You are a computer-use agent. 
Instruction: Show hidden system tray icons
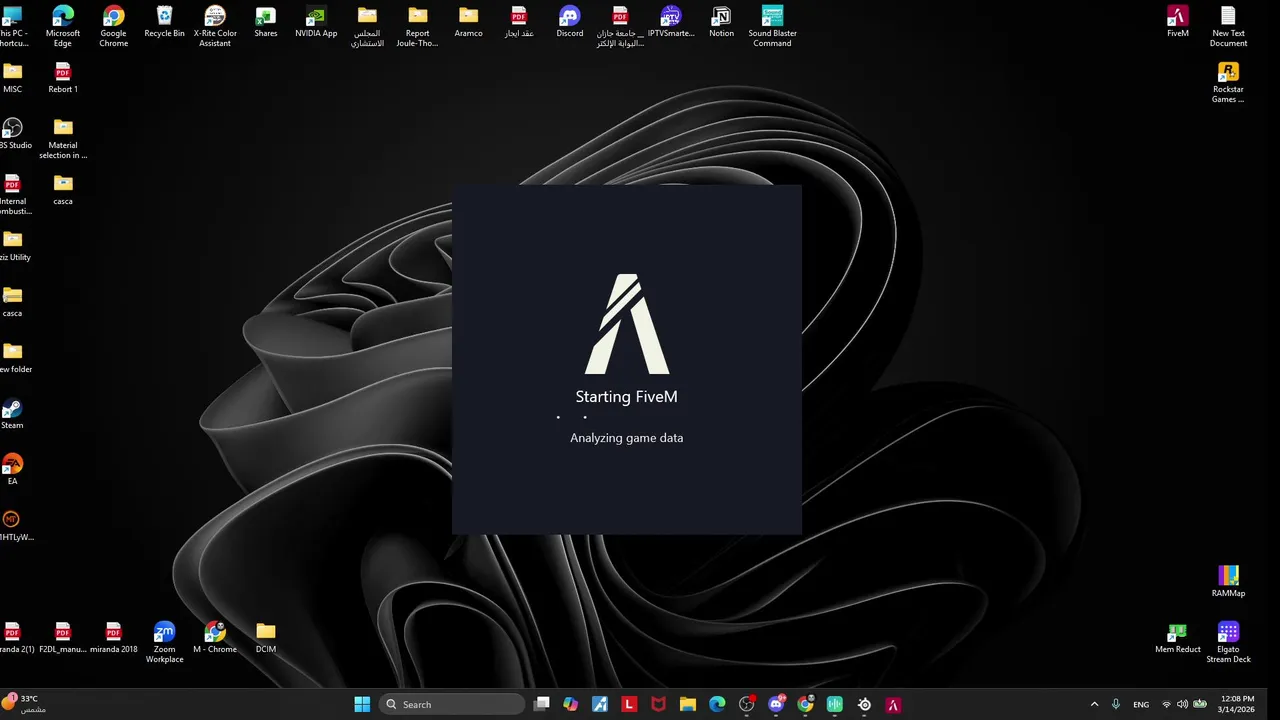pos(1094,704)
